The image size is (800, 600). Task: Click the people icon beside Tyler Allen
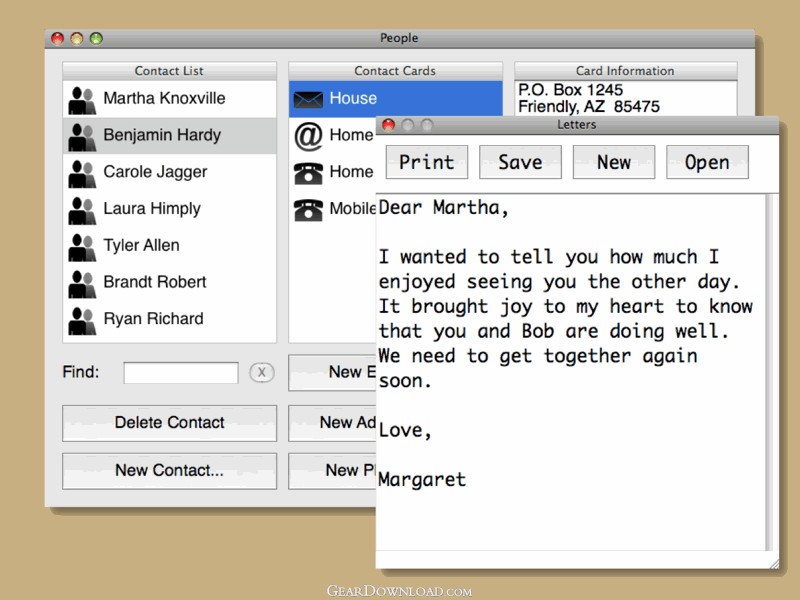click(x=82, y=246)
